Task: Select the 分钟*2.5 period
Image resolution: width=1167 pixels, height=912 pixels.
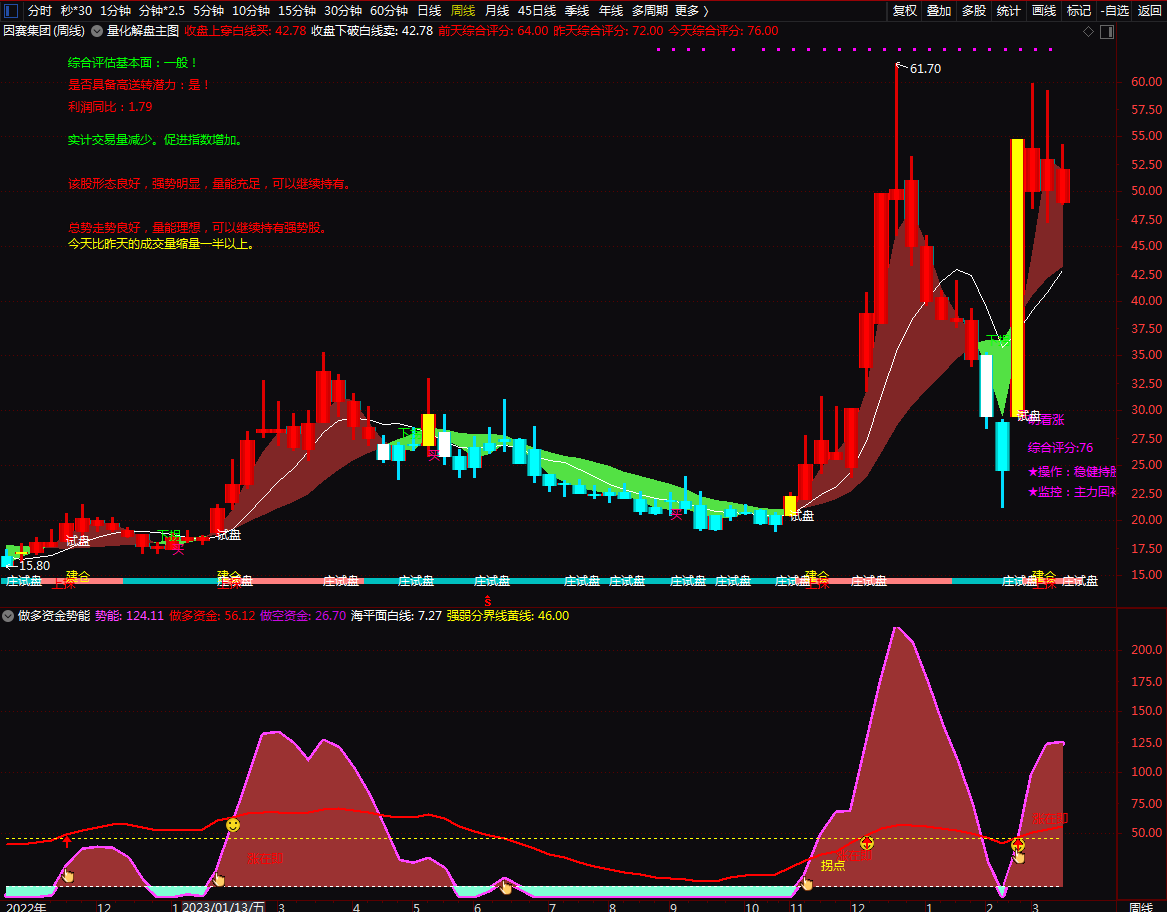Action: 162,10
